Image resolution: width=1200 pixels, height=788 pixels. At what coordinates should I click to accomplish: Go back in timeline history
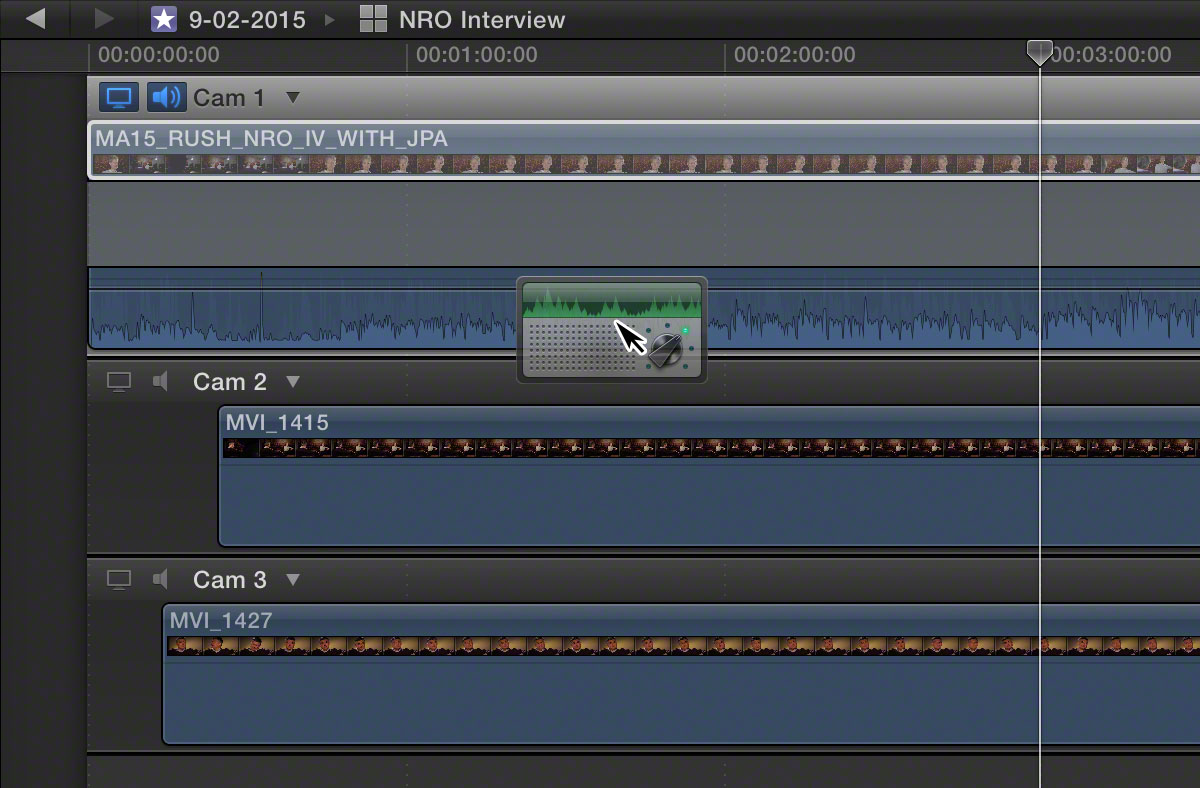coord(35,18)
